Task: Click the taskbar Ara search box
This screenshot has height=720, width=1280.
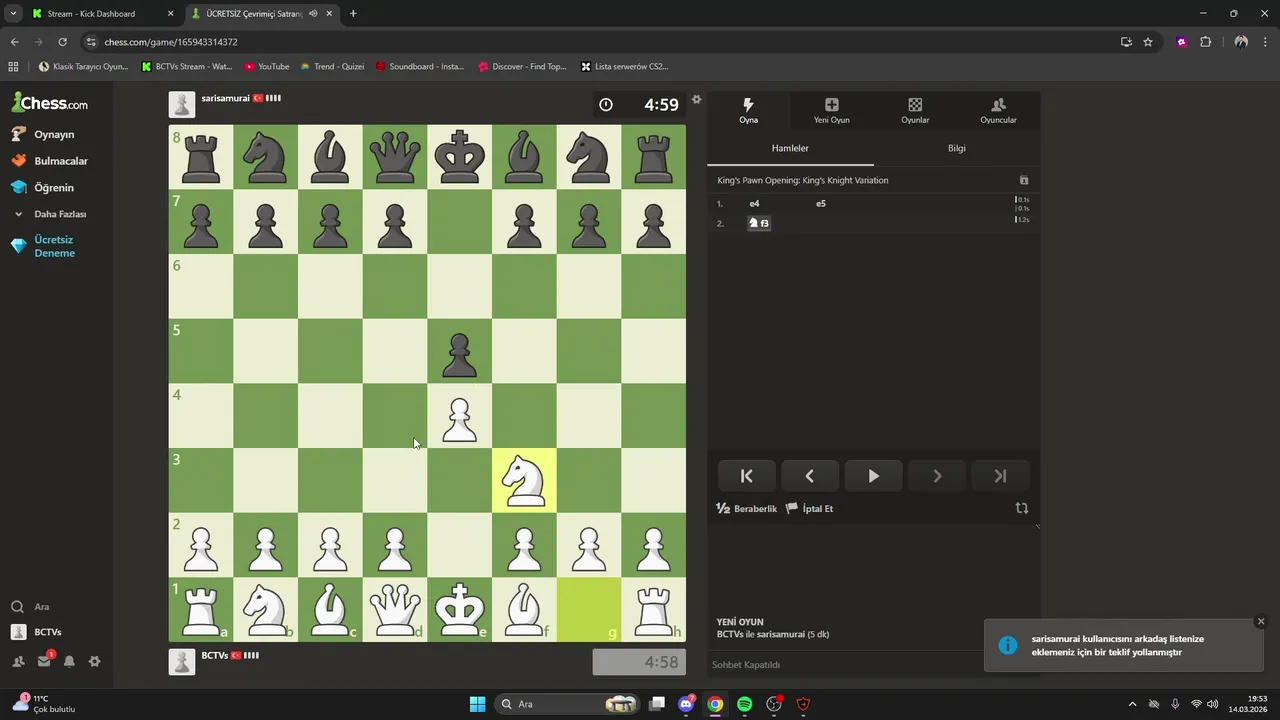Action: pos(569,704)
